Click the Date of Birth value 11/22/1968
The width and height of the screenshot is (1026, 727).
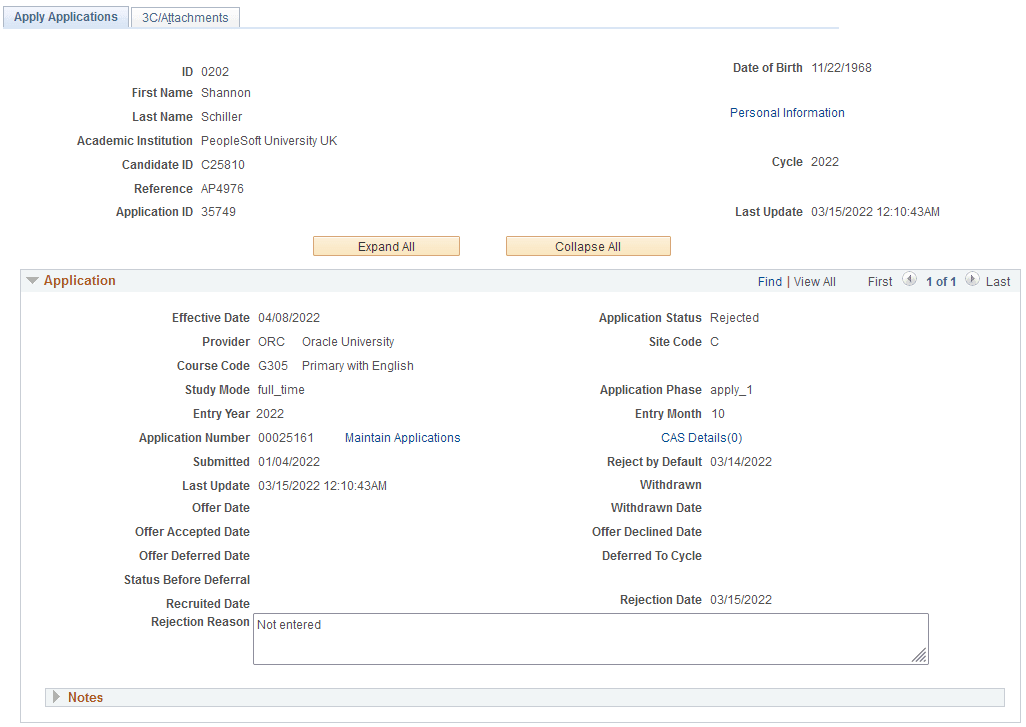(x=841, y=68)
